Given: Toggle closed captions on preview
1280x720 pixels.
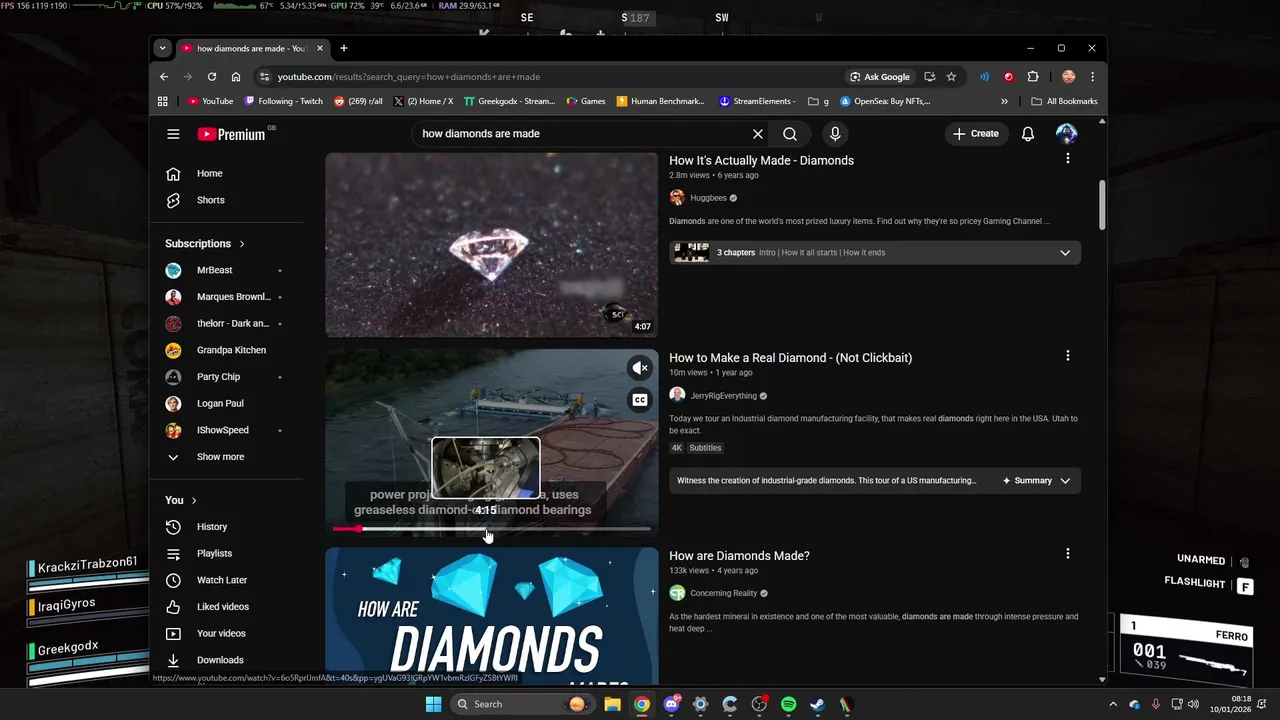Looking at the screenshot, I should pyautogui.click(x=640, y=400).
